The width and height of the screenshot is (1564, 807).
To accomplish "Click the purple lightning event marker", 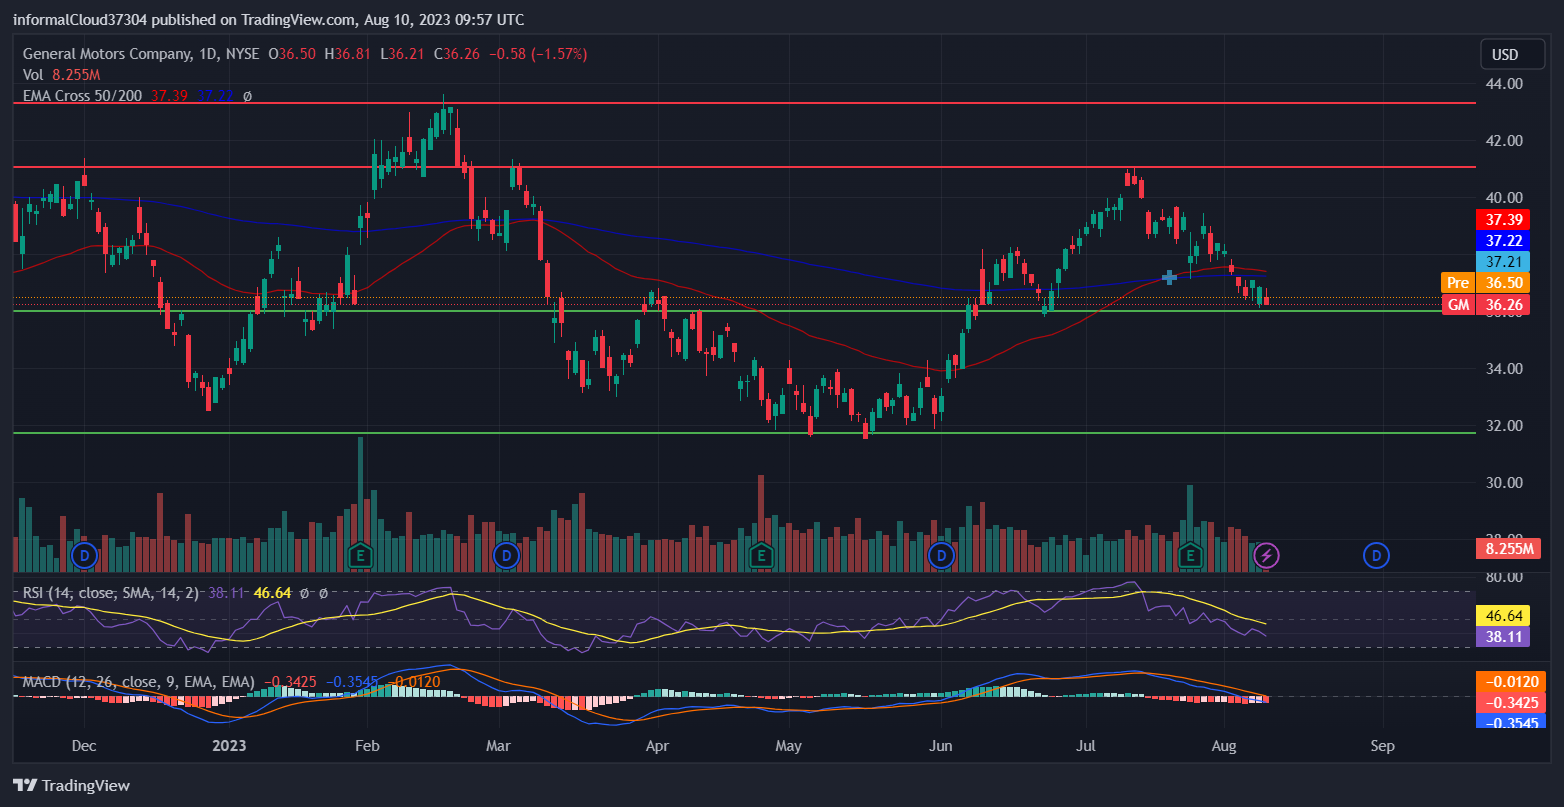I will (1267, 554).
